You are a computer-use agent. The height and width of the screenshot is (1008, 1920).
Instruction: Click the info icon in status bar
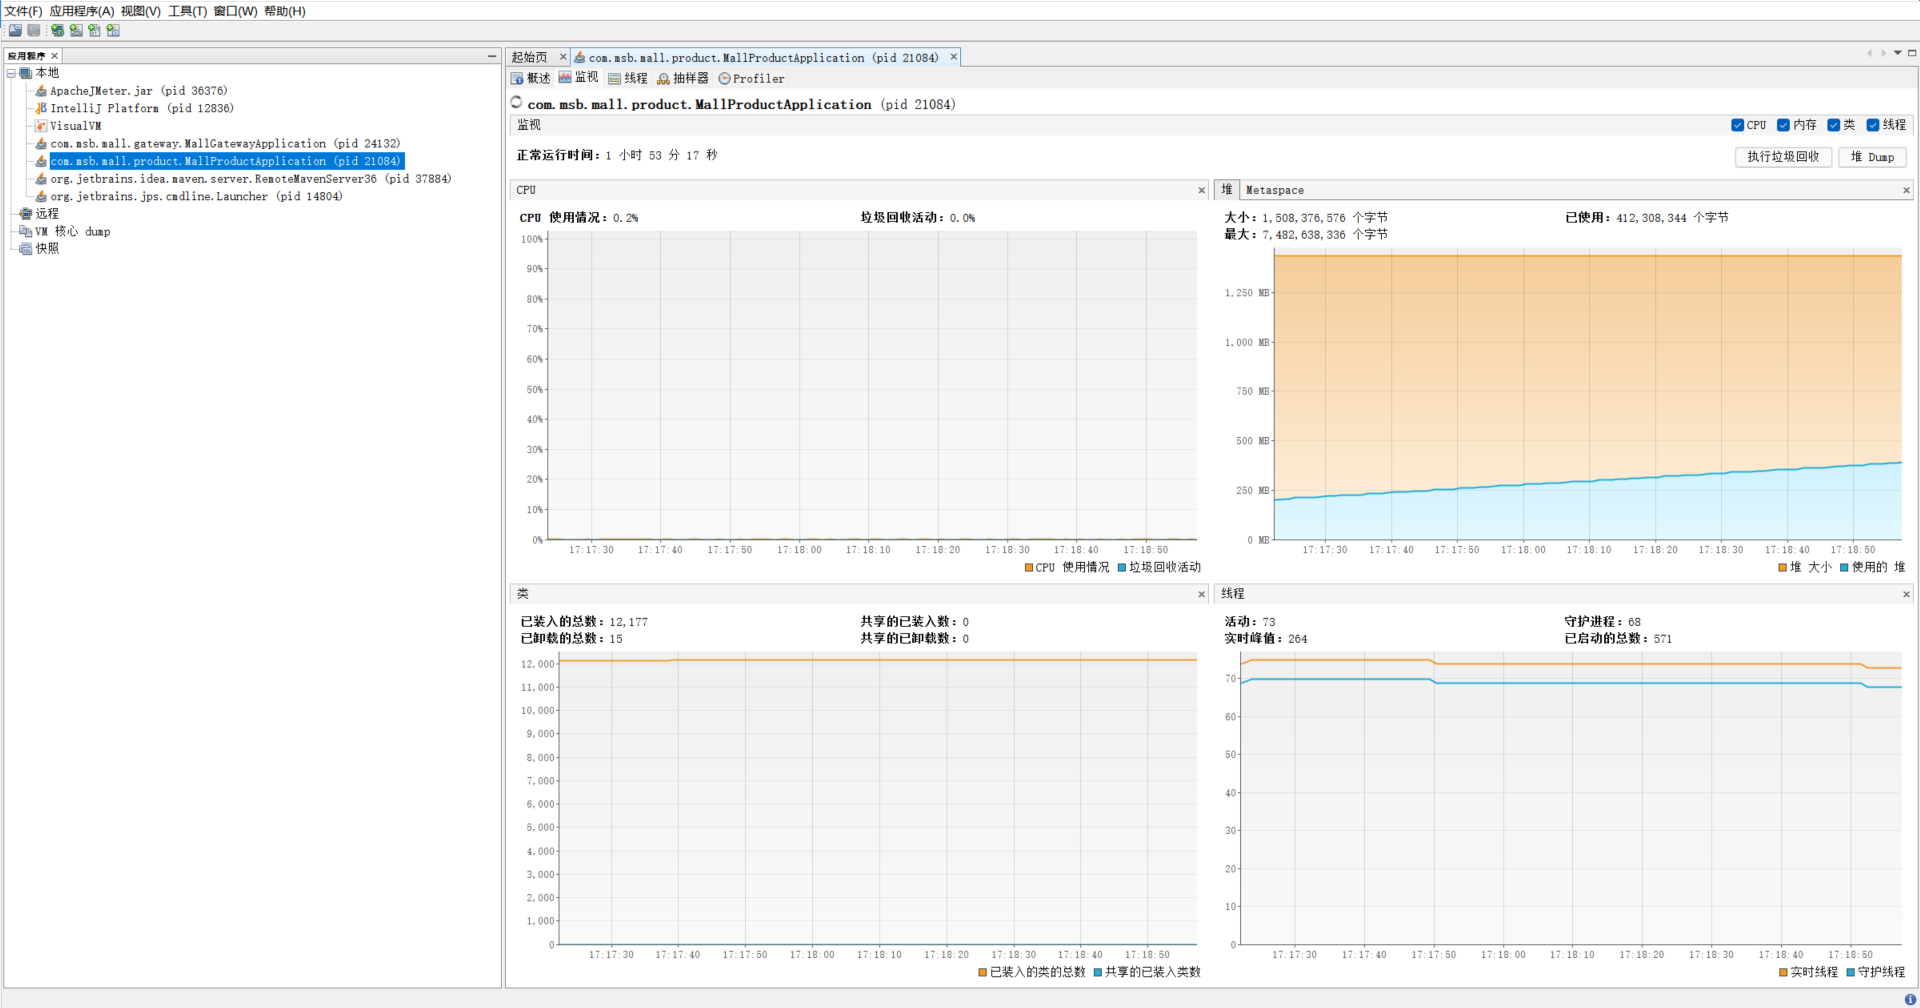point(1910,999)
